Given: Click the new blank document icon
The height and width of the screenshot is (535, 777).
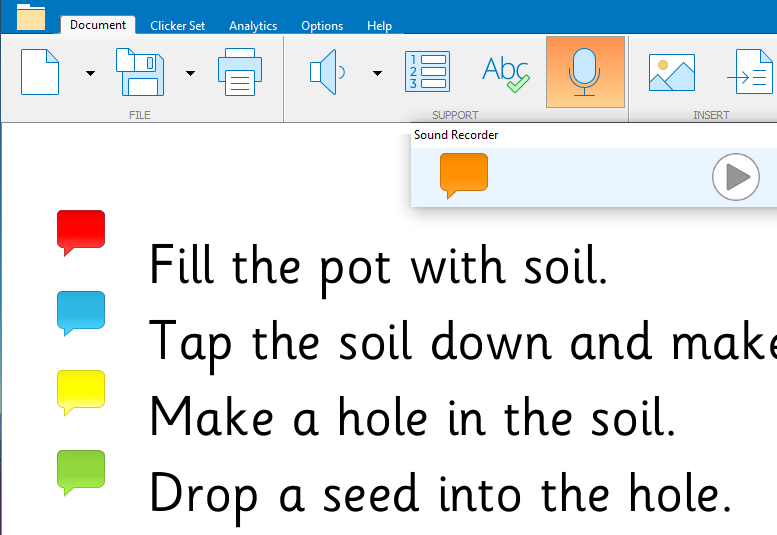Looking at the screenshot, I should click(x=40, y=72).
